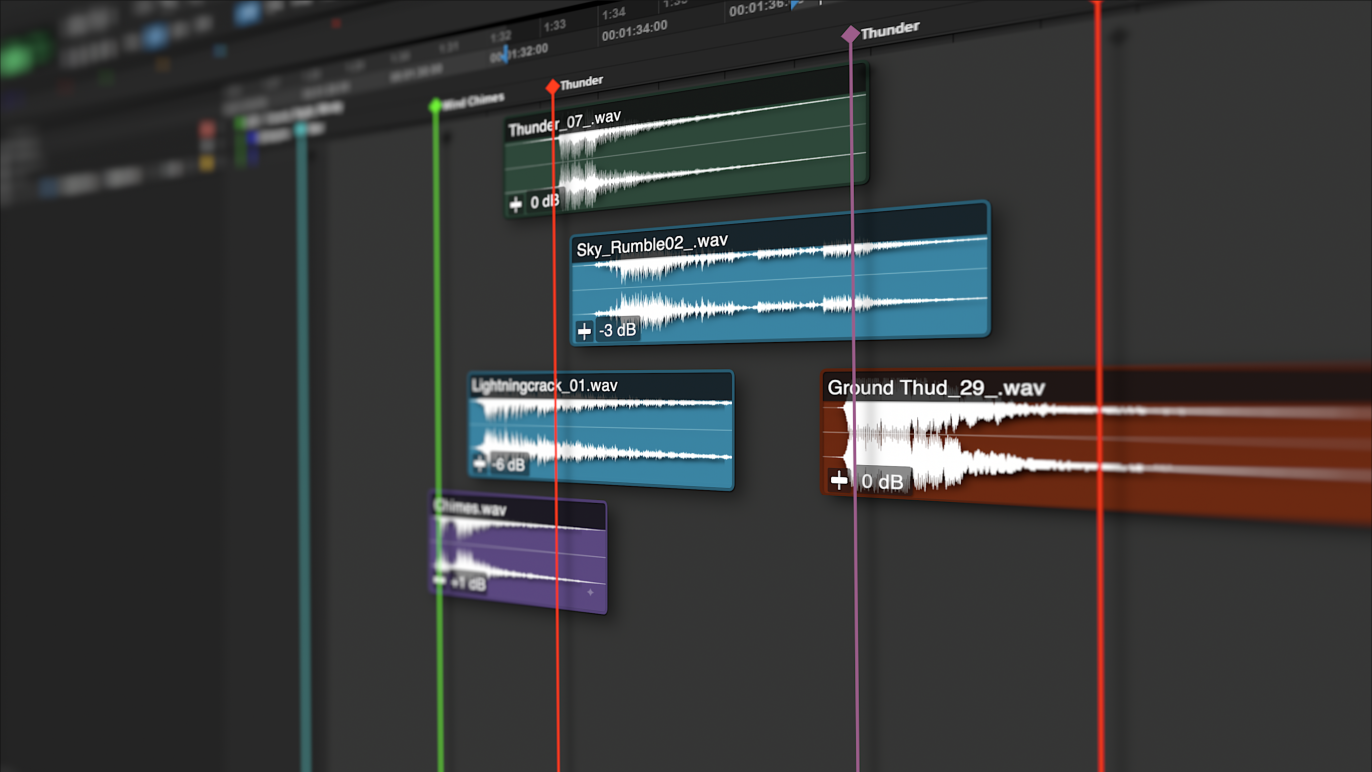Image resolution: width=1372 pixels, height=772 pixels.
Task: Open the 0 dB gain value on Thunder_07
Action: coord(545,202)
